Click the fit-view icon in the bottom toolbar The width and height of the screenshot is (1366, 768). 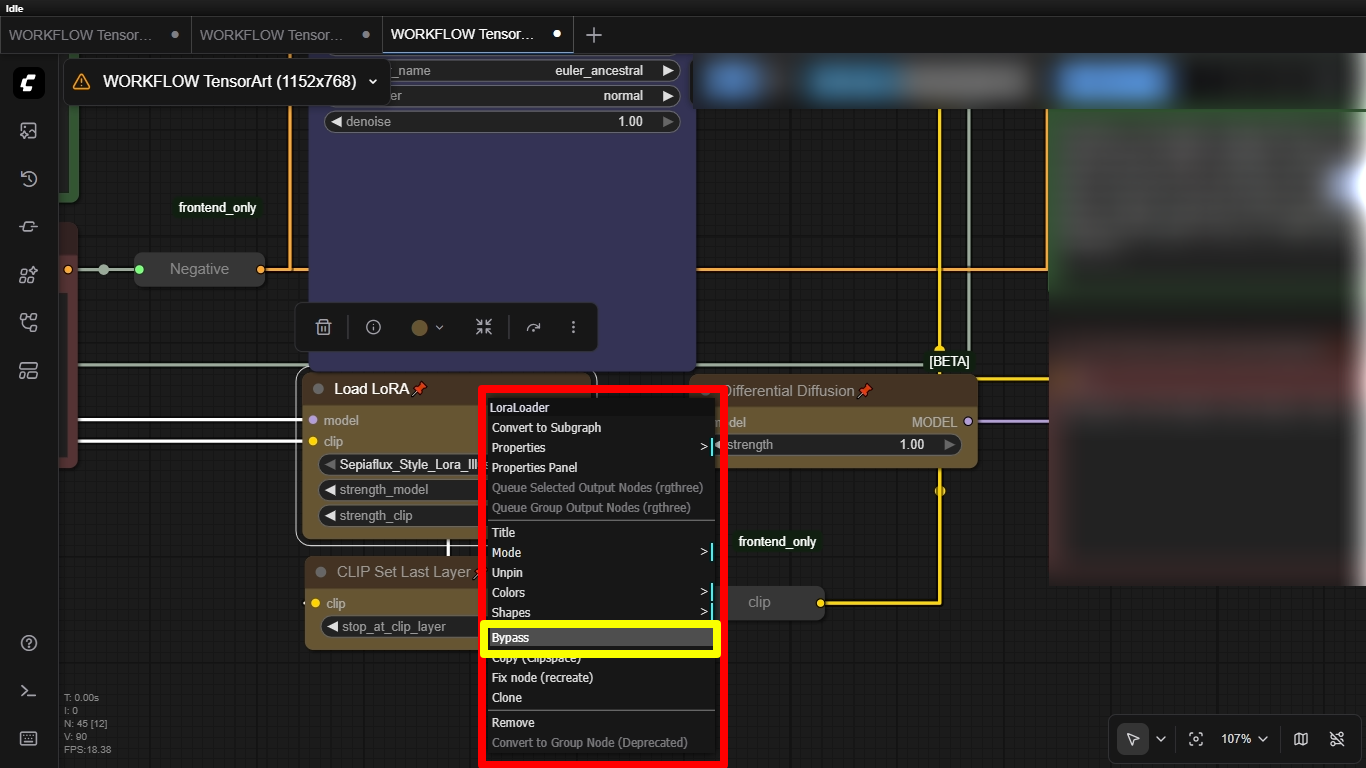1196,738
